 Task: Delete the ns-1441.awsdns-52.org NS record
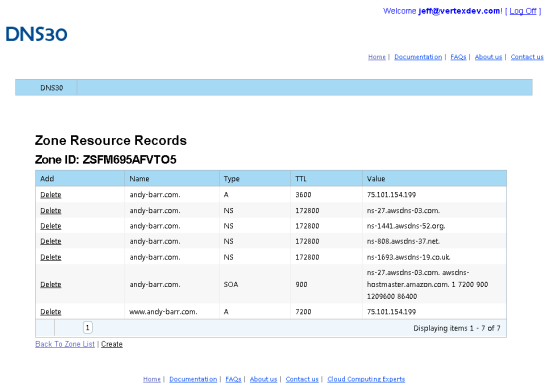coord(51,226)
